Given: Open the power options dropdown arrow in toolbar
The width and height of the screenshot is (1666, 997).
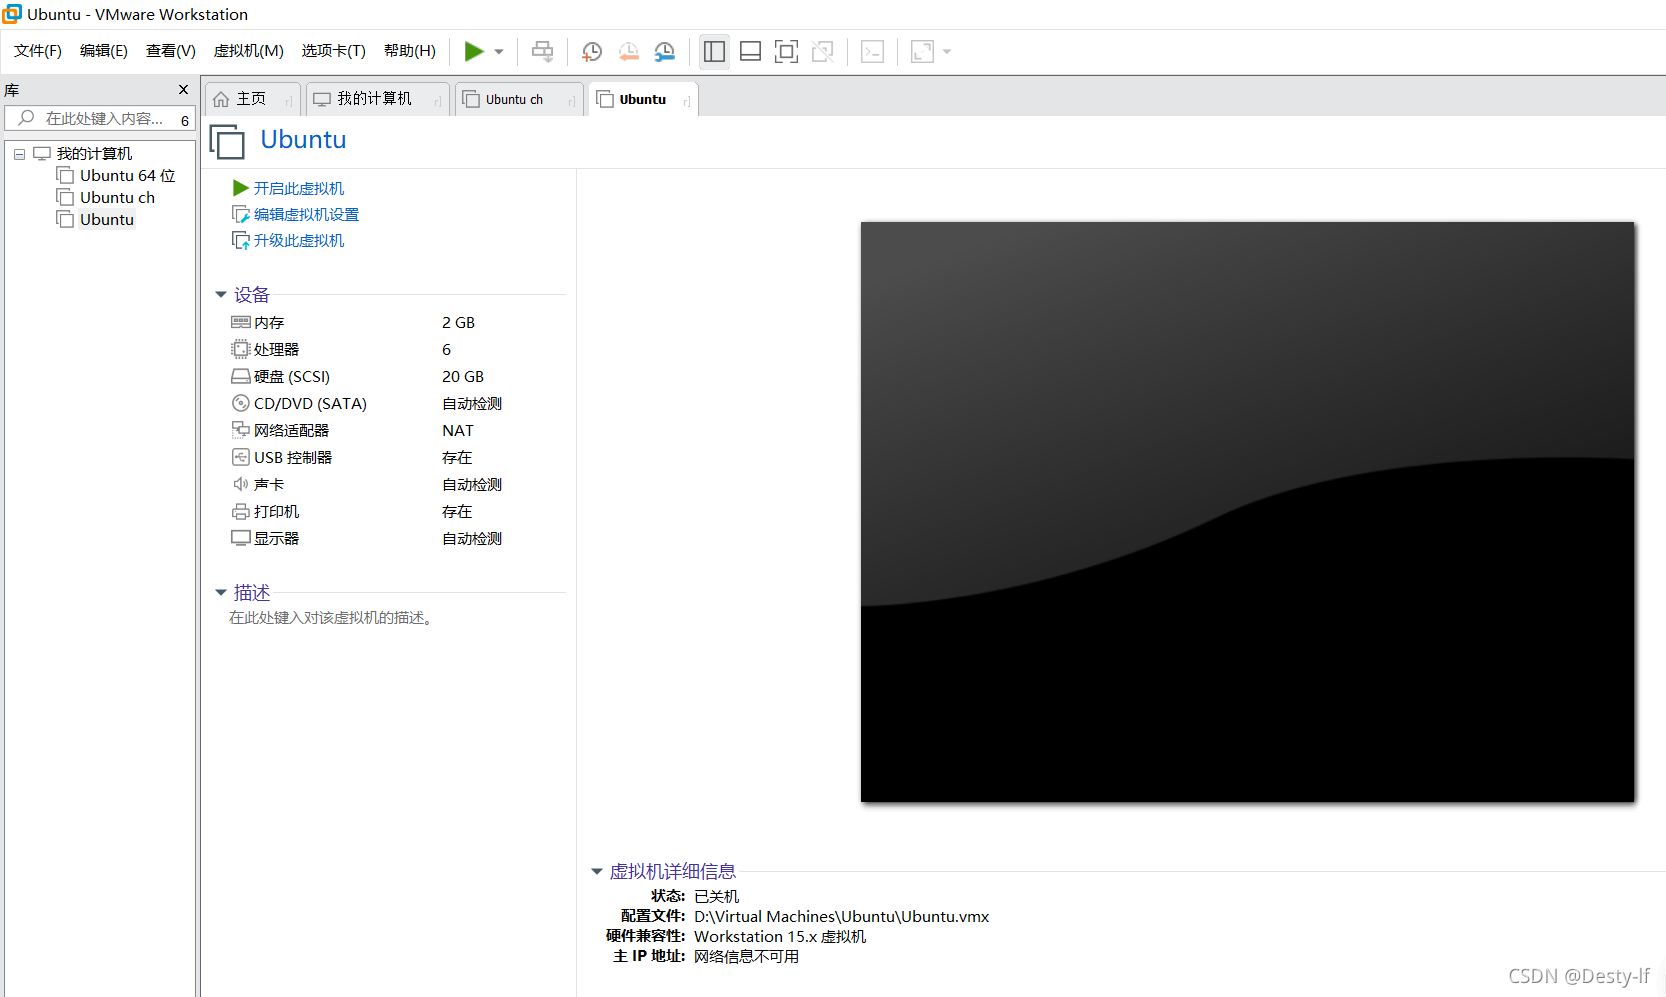Looking at the screenshot, I should point(499,52).
